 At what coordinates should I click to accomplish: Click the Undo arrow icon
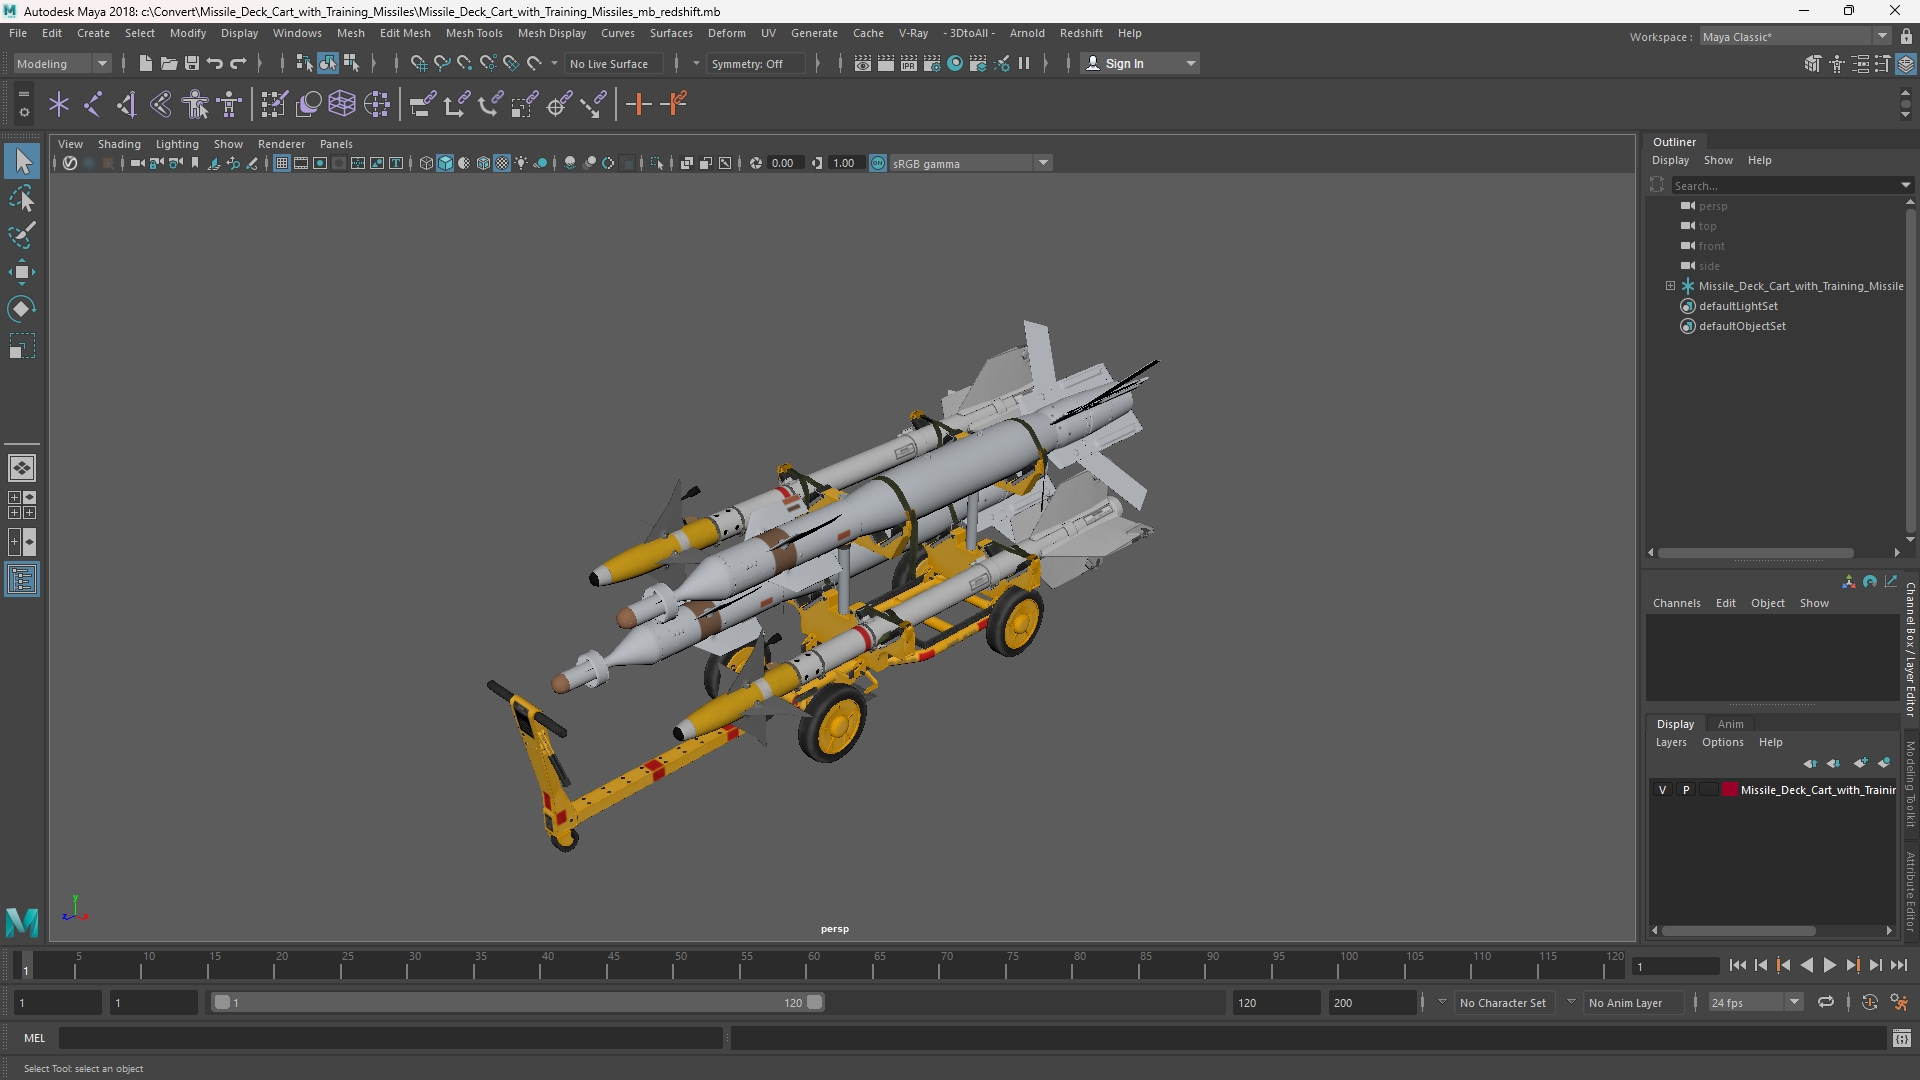click(x=214, y=63)
